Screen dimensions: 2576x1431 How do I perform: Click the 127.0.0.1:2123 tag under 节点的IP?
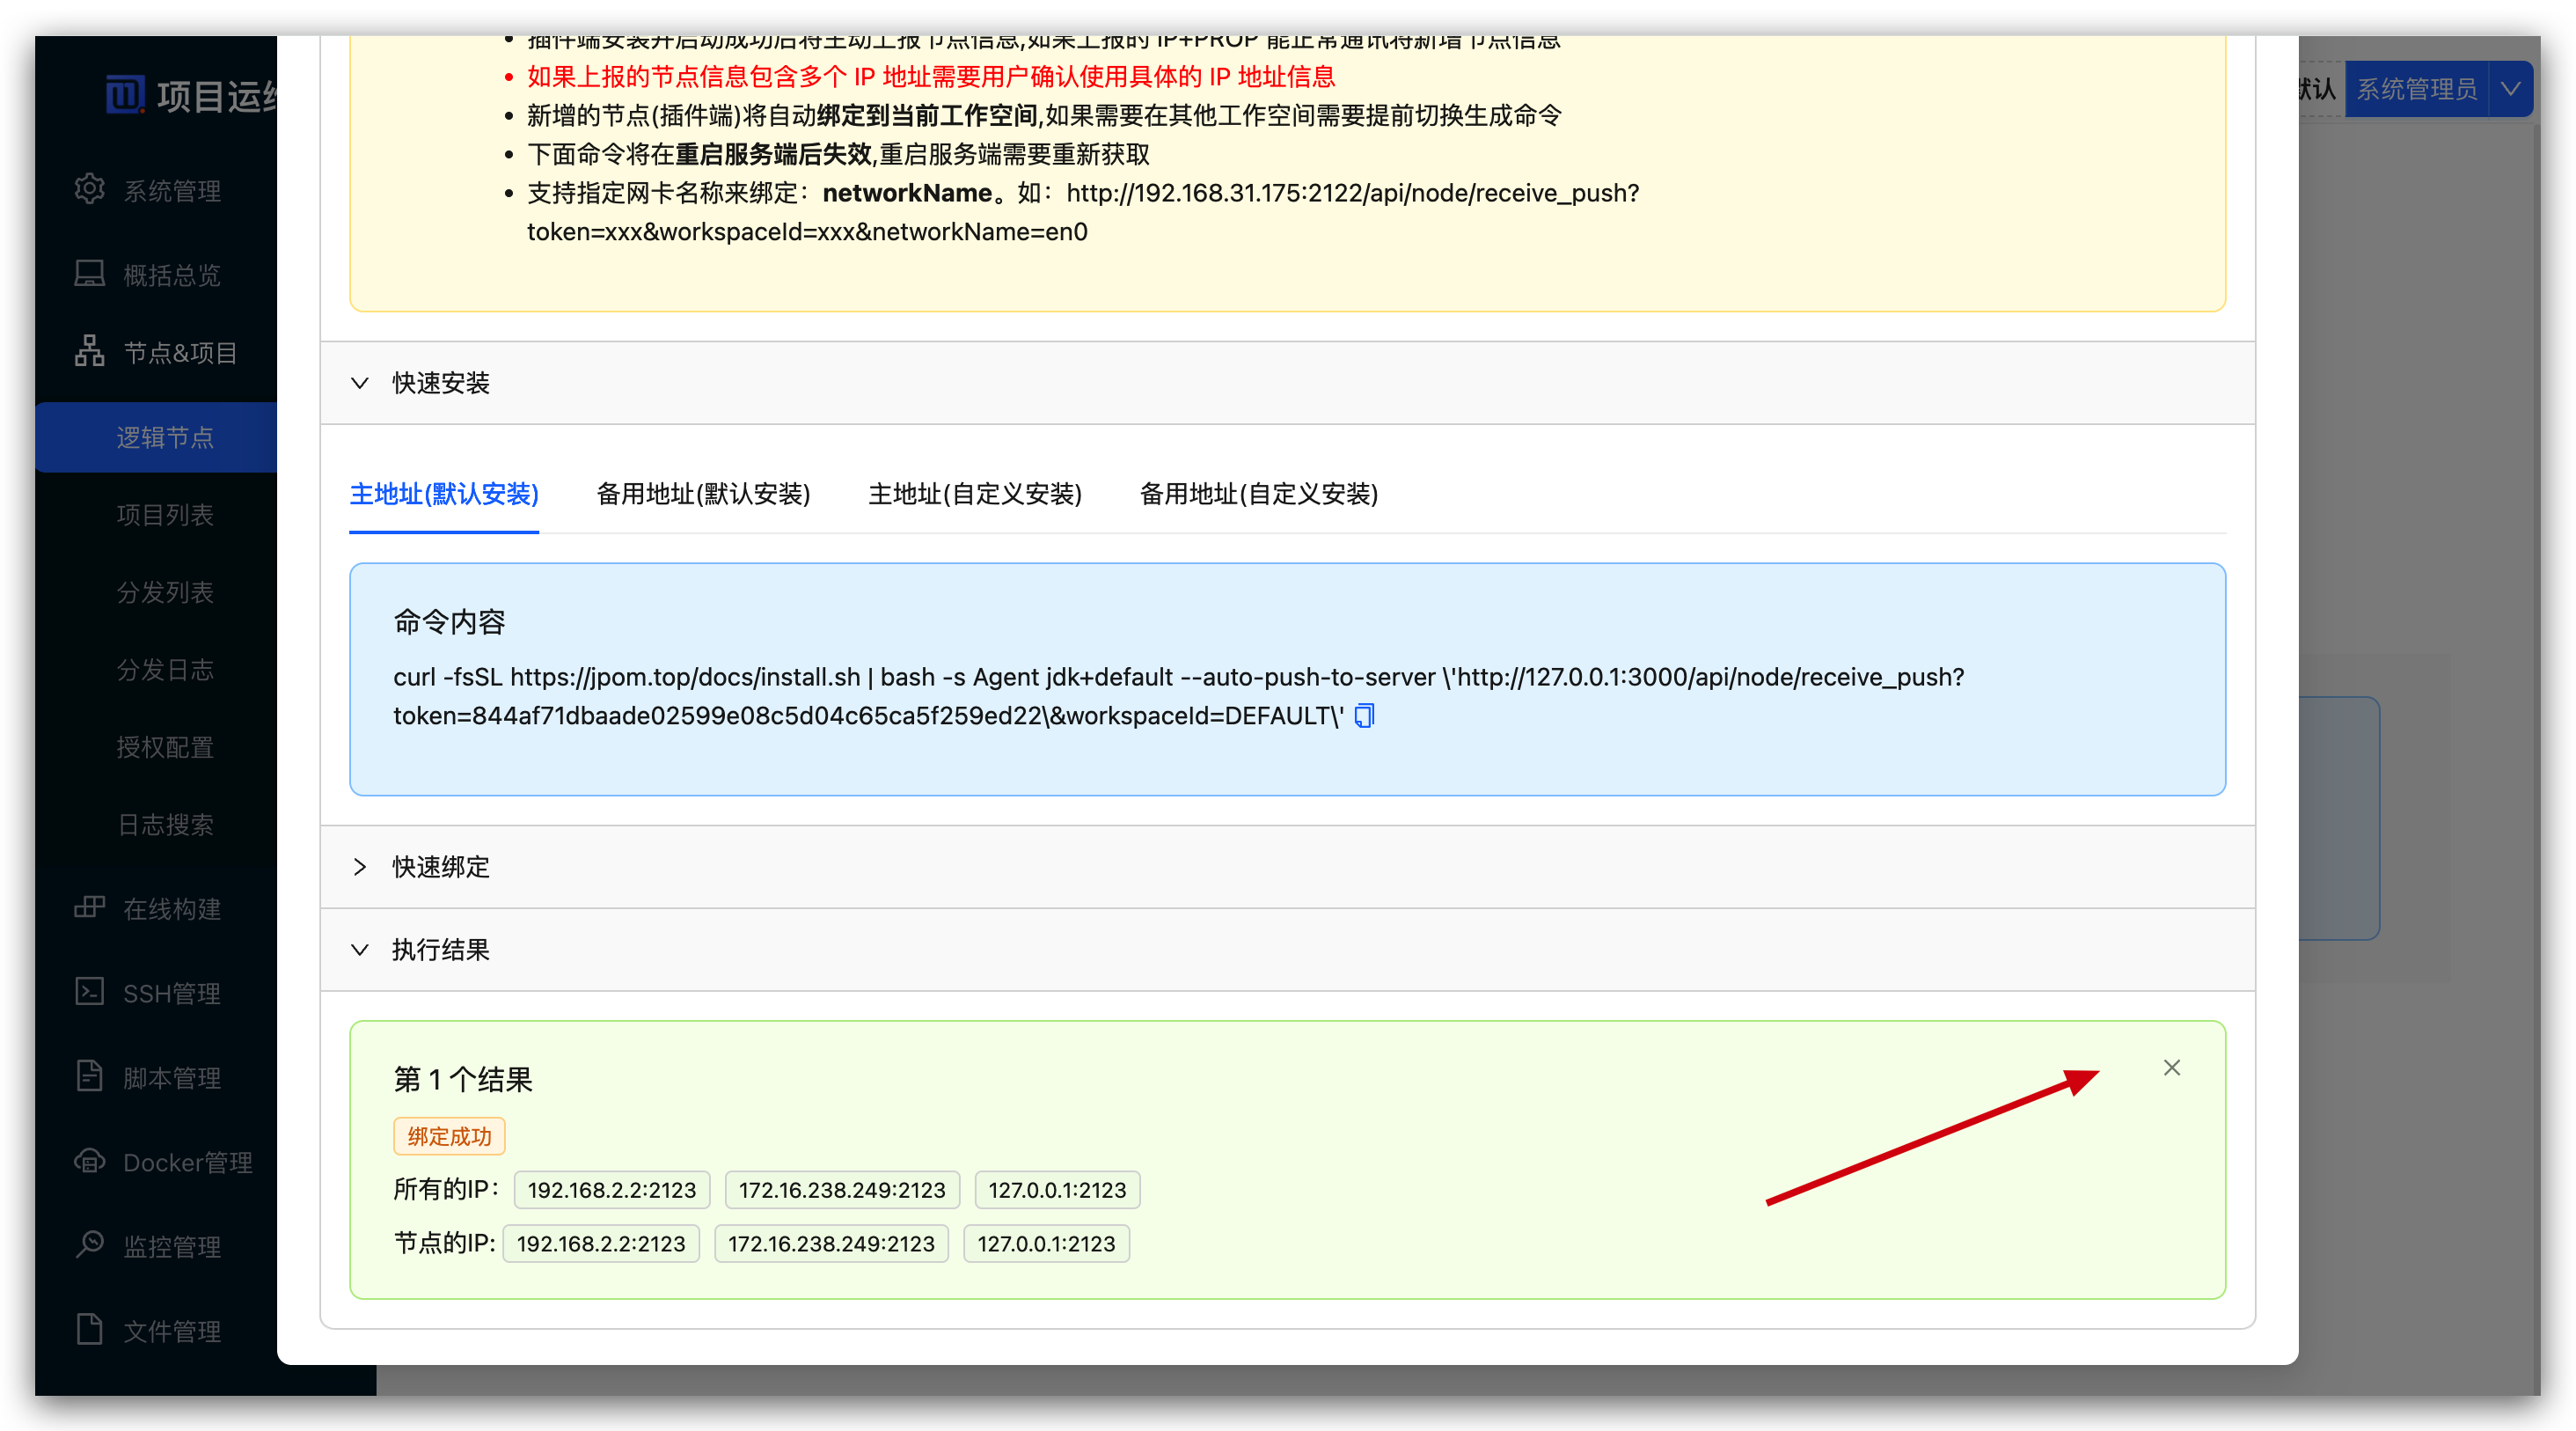(x=1045, y=1244)
